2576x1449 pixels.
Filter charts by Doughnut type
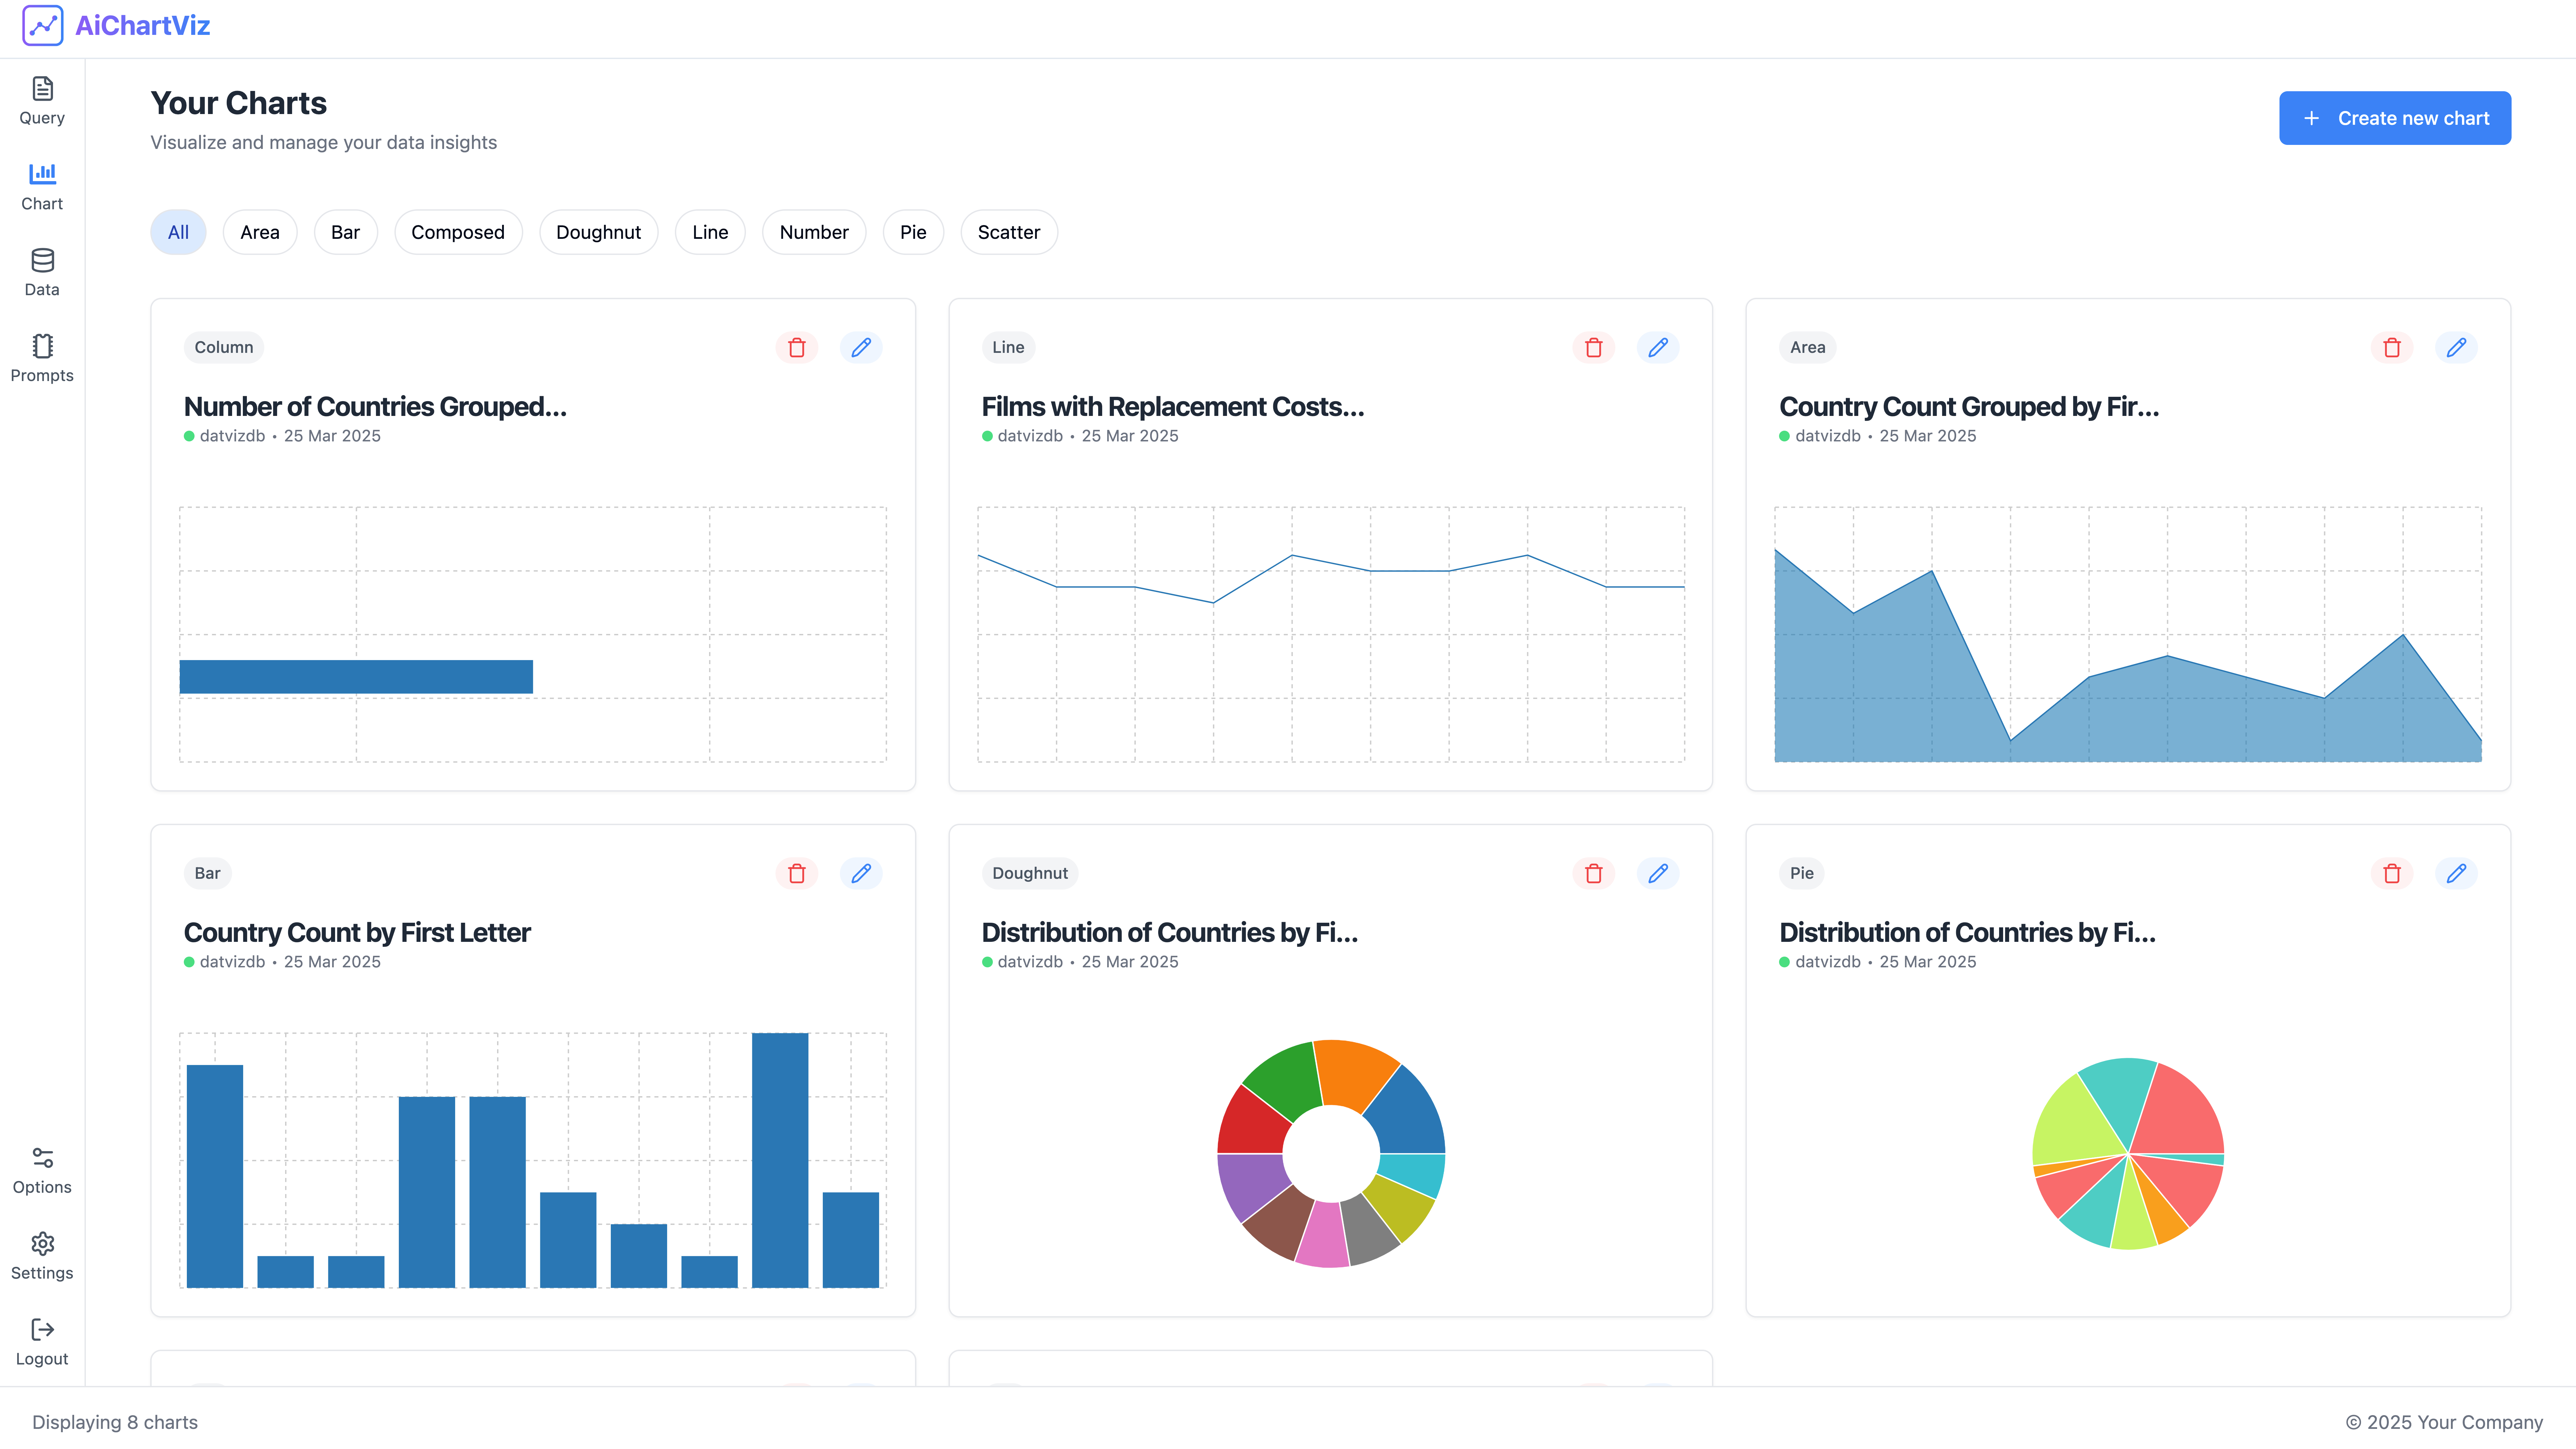(x=598, y=232)
